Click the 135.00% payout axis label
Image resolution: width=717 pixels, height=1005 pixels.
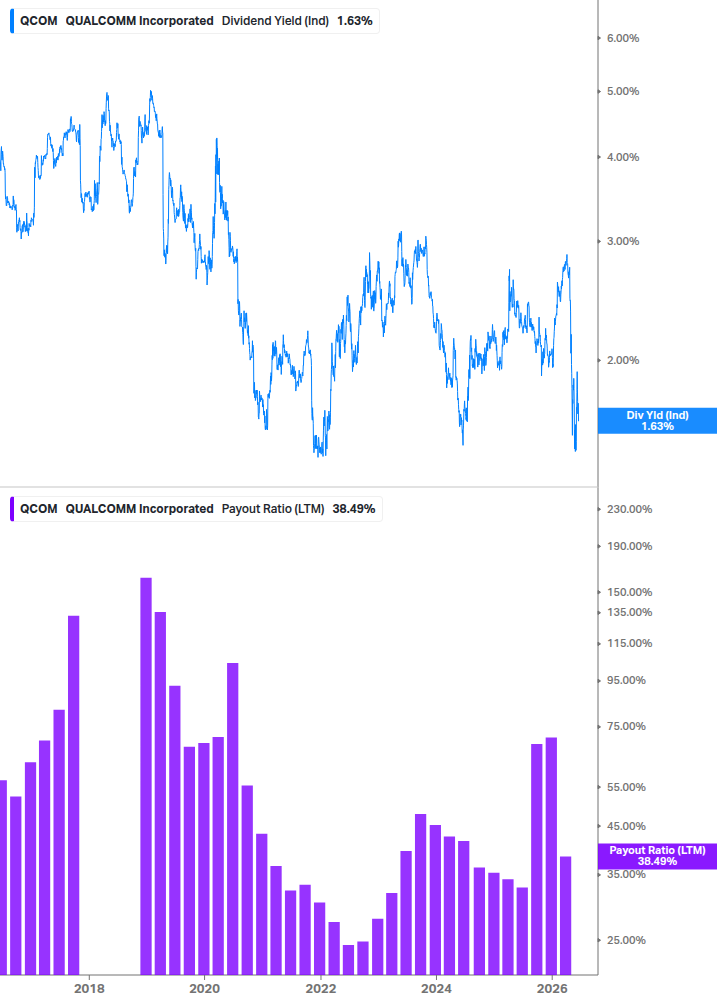[629, 613]
